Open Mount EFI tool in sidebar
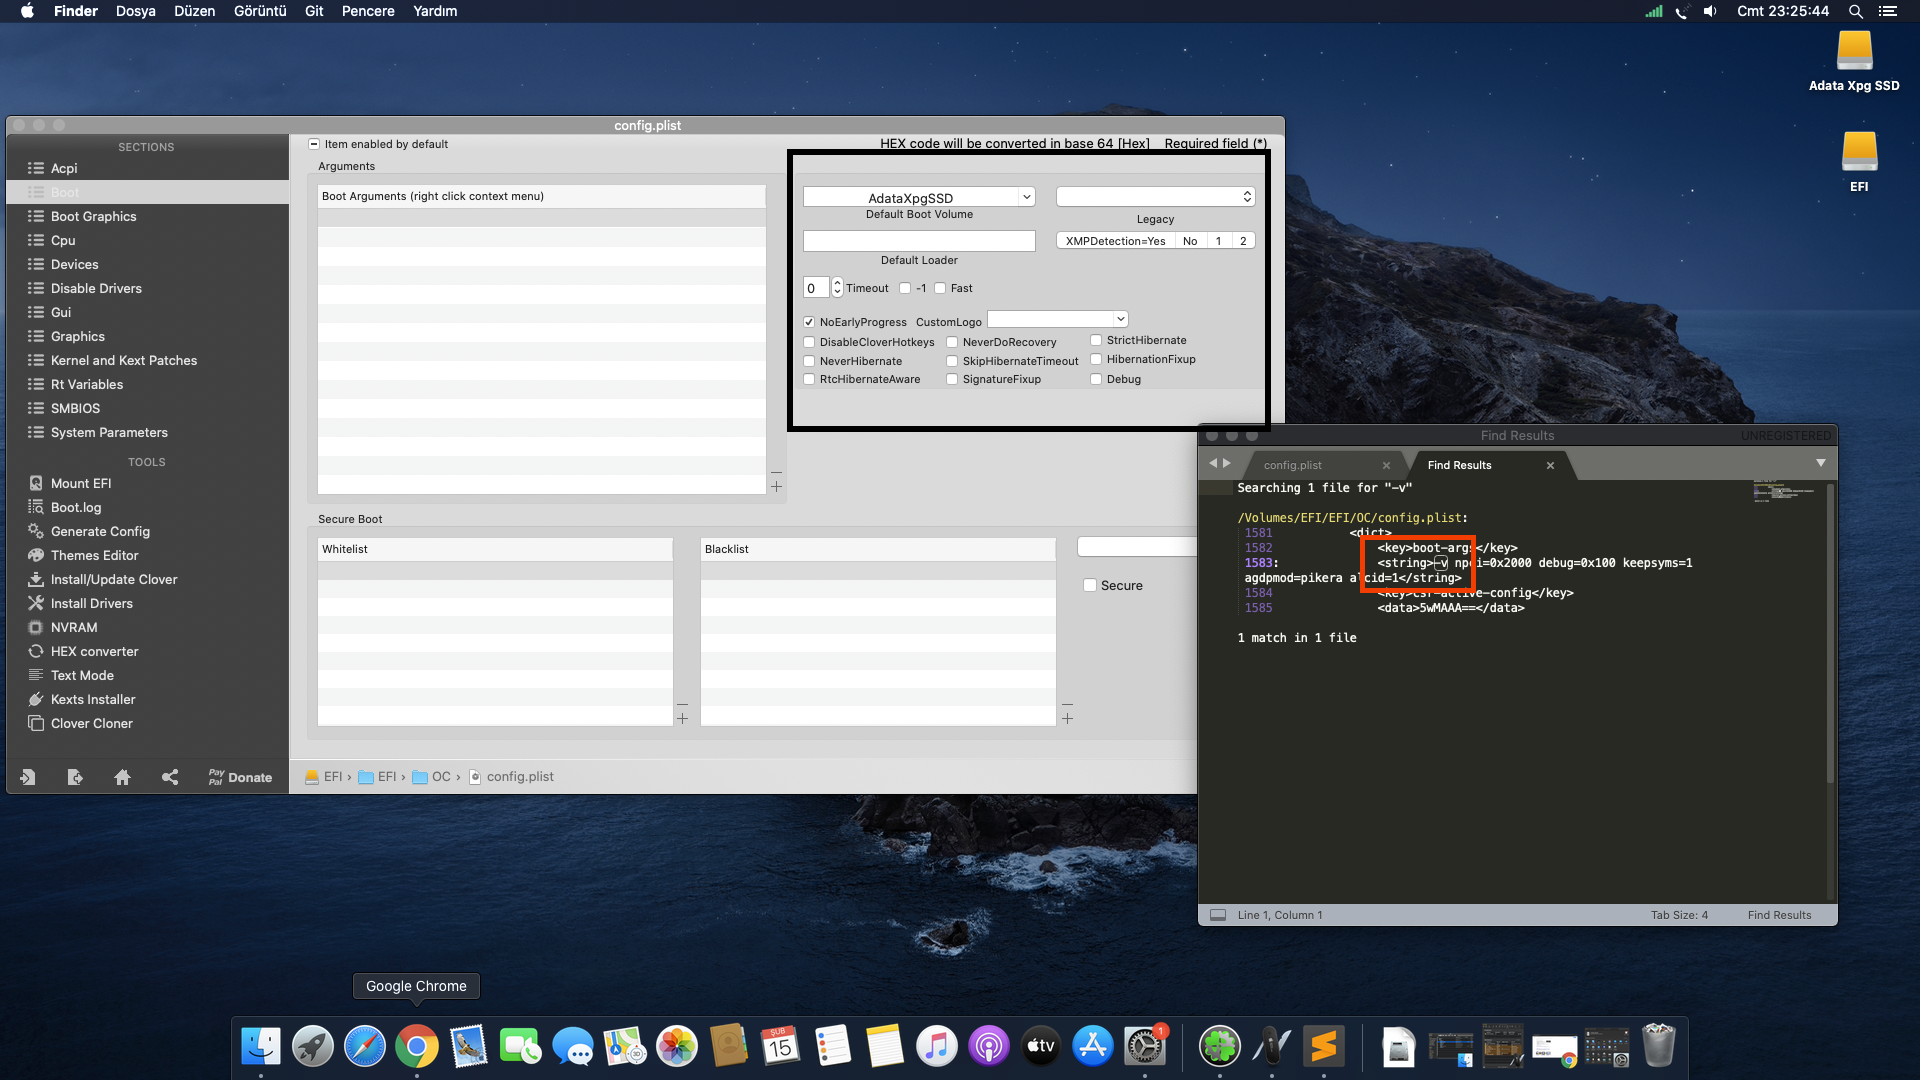The height and width of the screenshot is (1080, 1920). 80,483
